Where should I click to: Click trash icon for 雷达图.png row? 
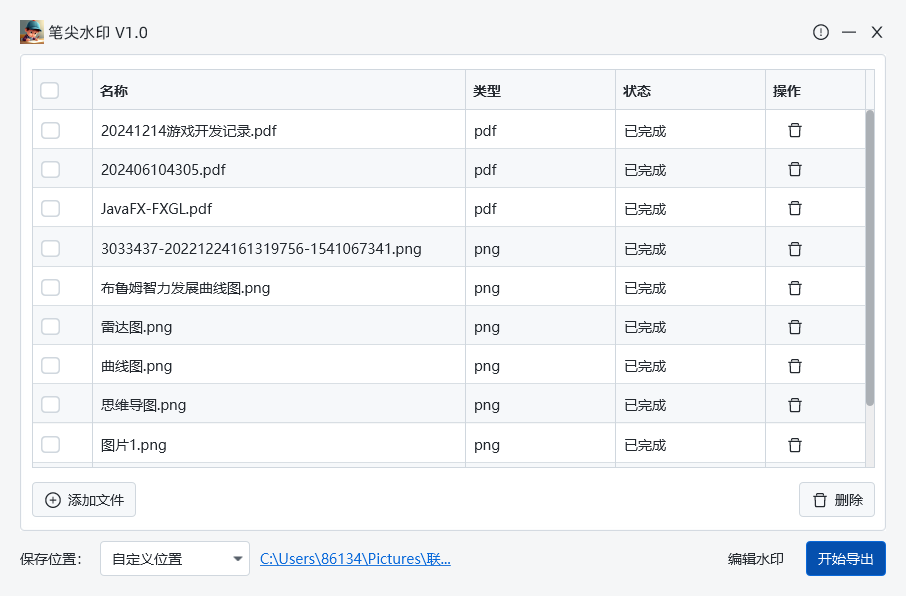click(795, 326)
